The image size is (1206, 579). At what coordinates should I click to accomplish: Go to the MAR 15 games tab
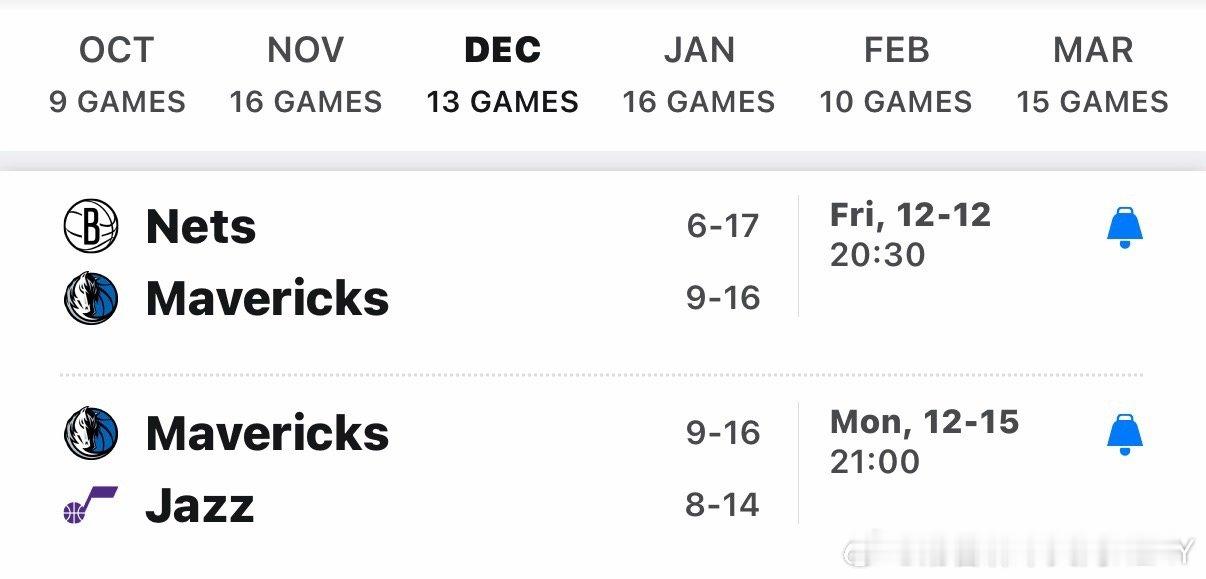click(x=1093, y=75)
